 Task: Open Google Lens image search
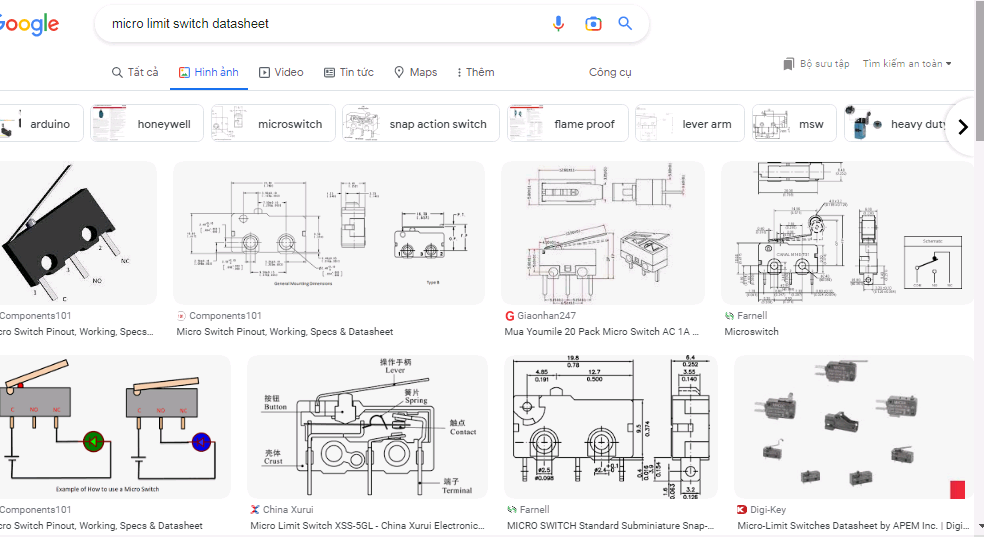point(593,24)
